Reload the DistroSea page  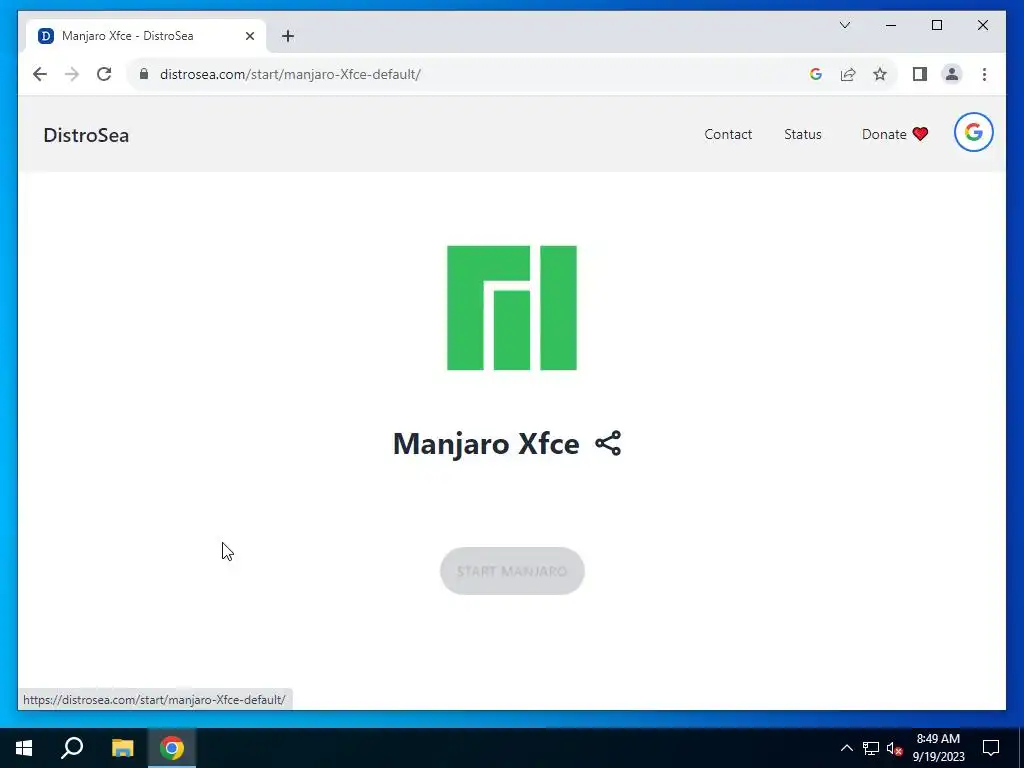pyautogui.click(x=104, y=74)
